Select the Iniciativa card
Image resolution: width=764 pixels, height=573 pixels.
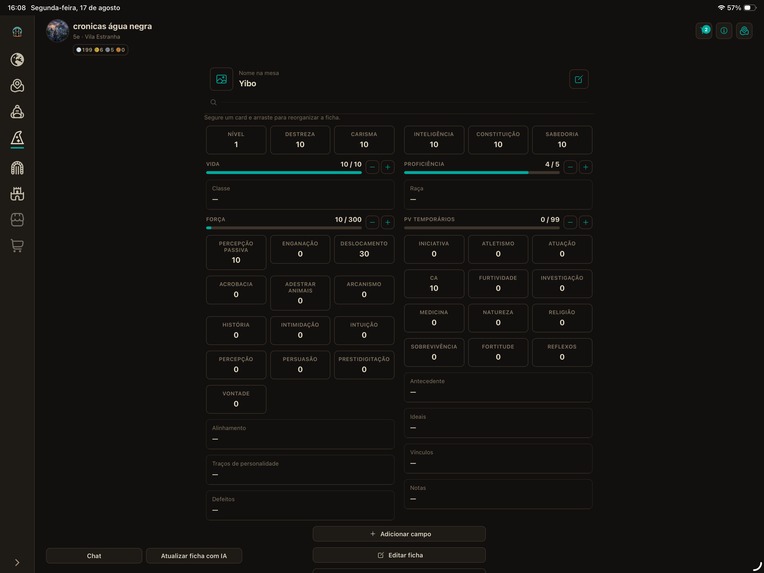coord(434,249)
